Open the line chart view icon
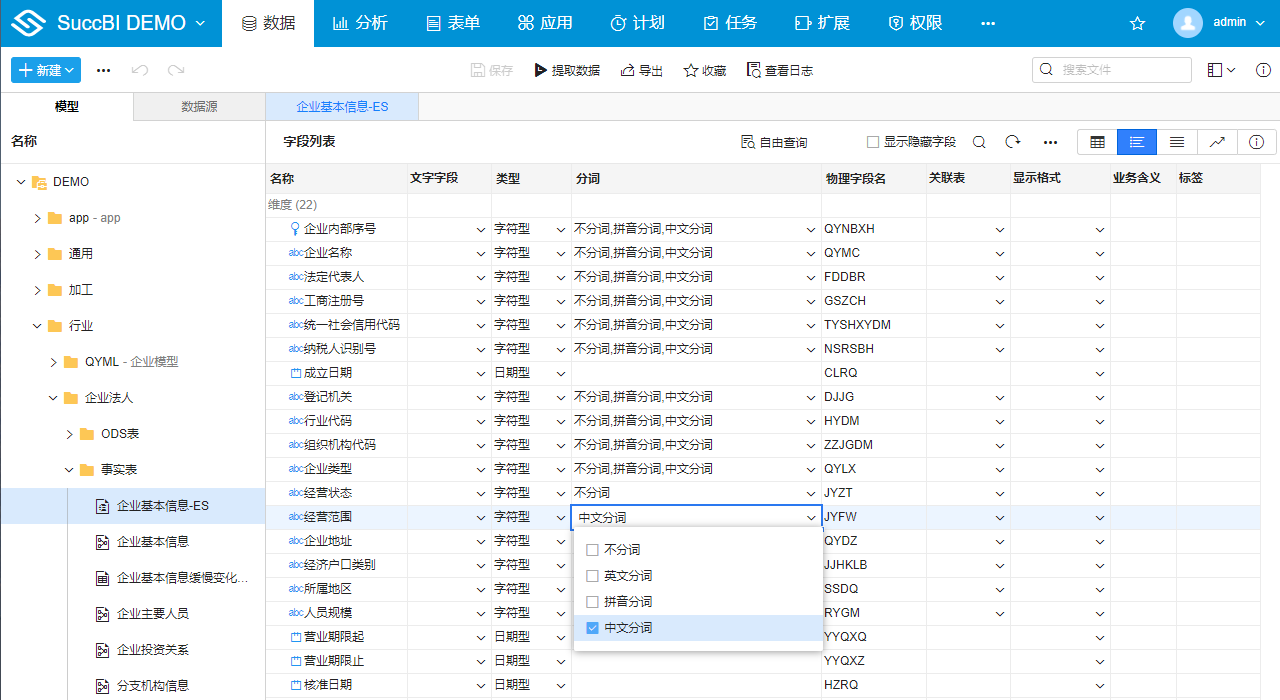 1217,142
